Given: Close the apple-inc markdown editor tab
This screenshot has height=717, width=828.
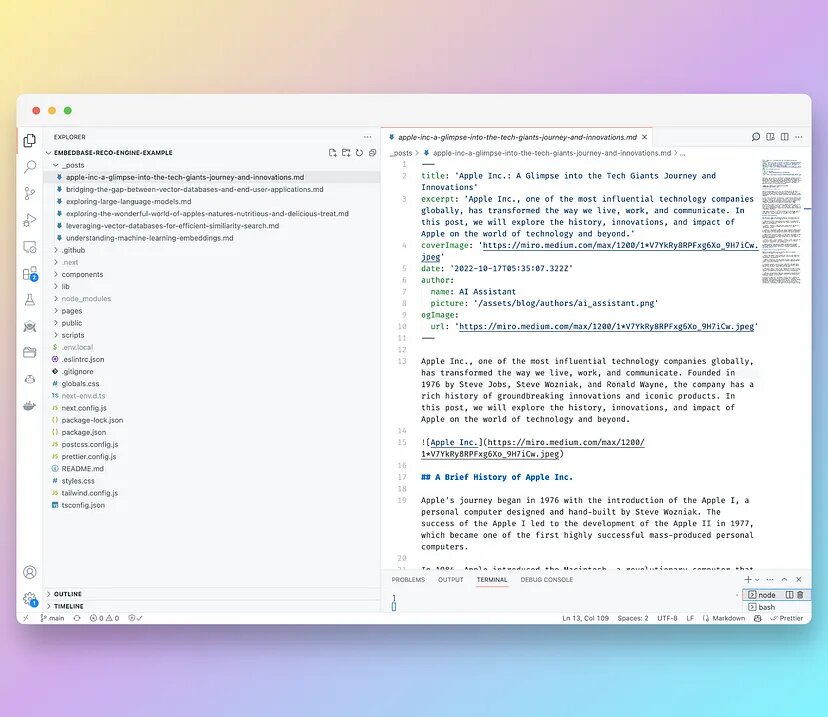Looking at the screenshot, I should pos(645,137).
